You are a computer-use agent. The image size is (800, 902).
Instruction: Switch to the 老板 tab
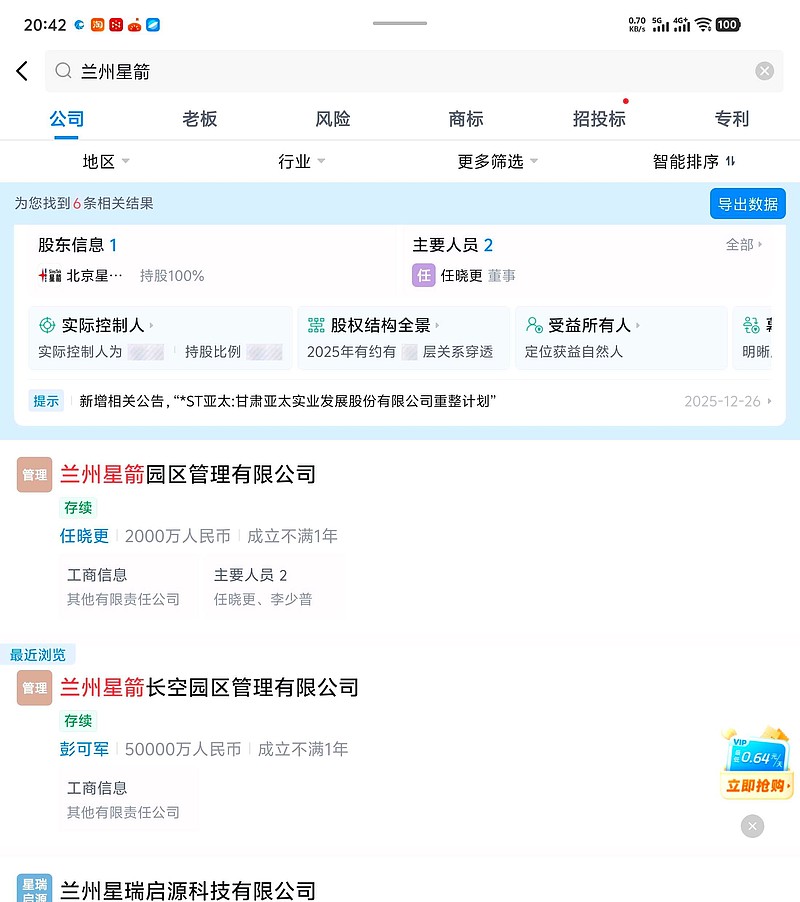(200, 119)
